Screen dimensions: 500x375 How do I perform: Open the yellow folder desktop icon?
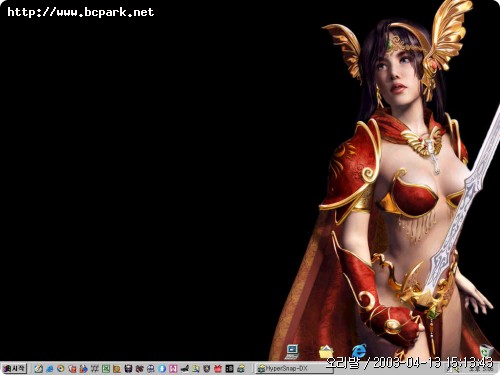click(x=326, y=352)
